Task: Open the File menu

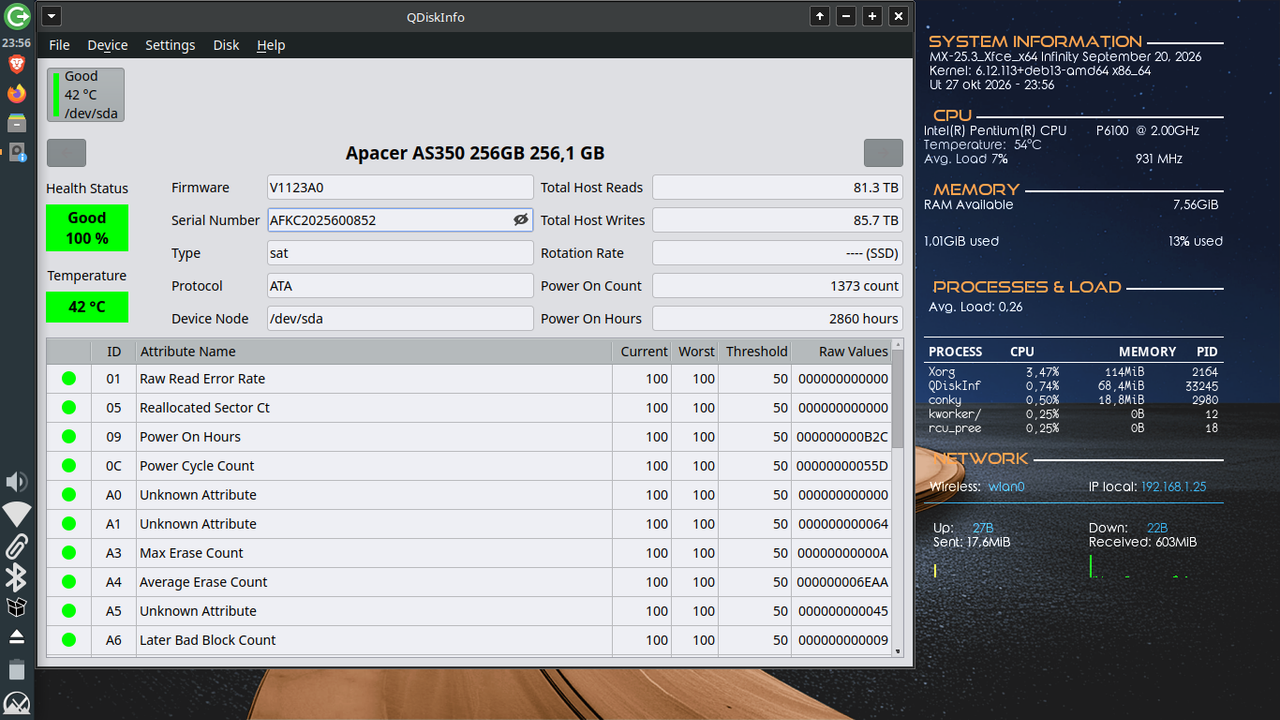Action: click(x=59, y=45)
